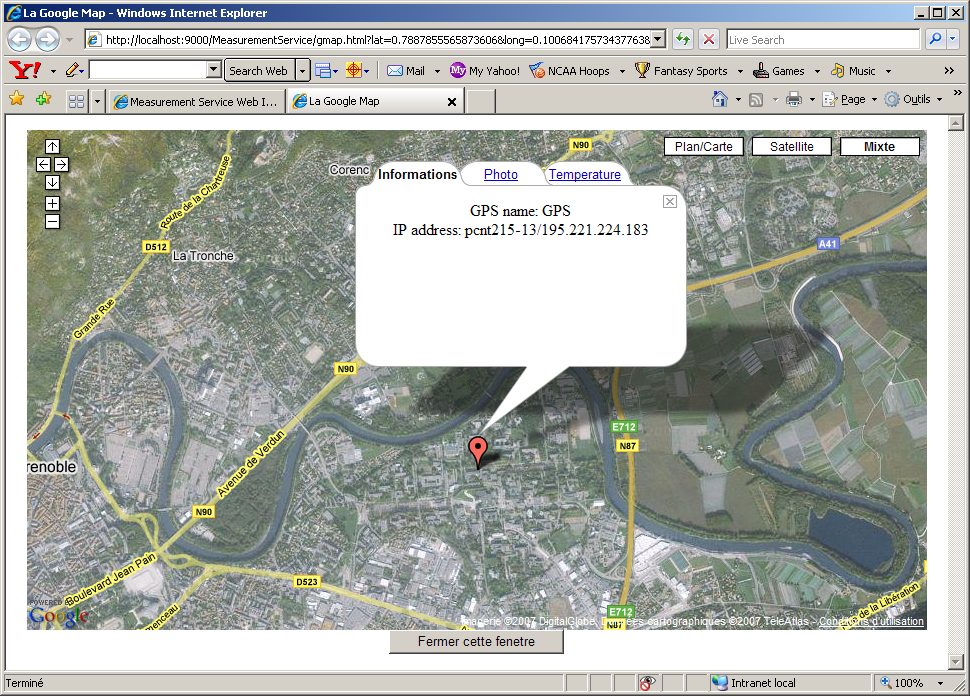This screenshot has width=970, height=696.
Task: Open a new blank browser tab
Action: coord(481,101)
